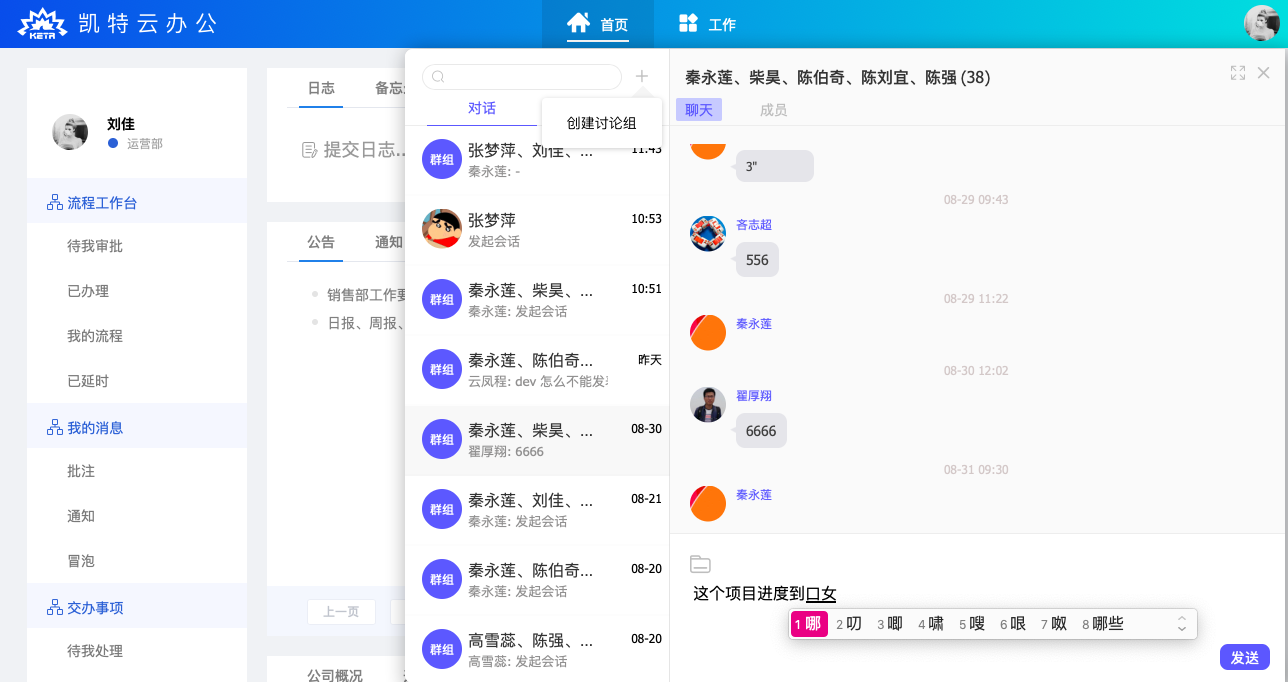Open the 聊天 tab in the chat window
Screen dimensions: 1288x682
point(699,110)
